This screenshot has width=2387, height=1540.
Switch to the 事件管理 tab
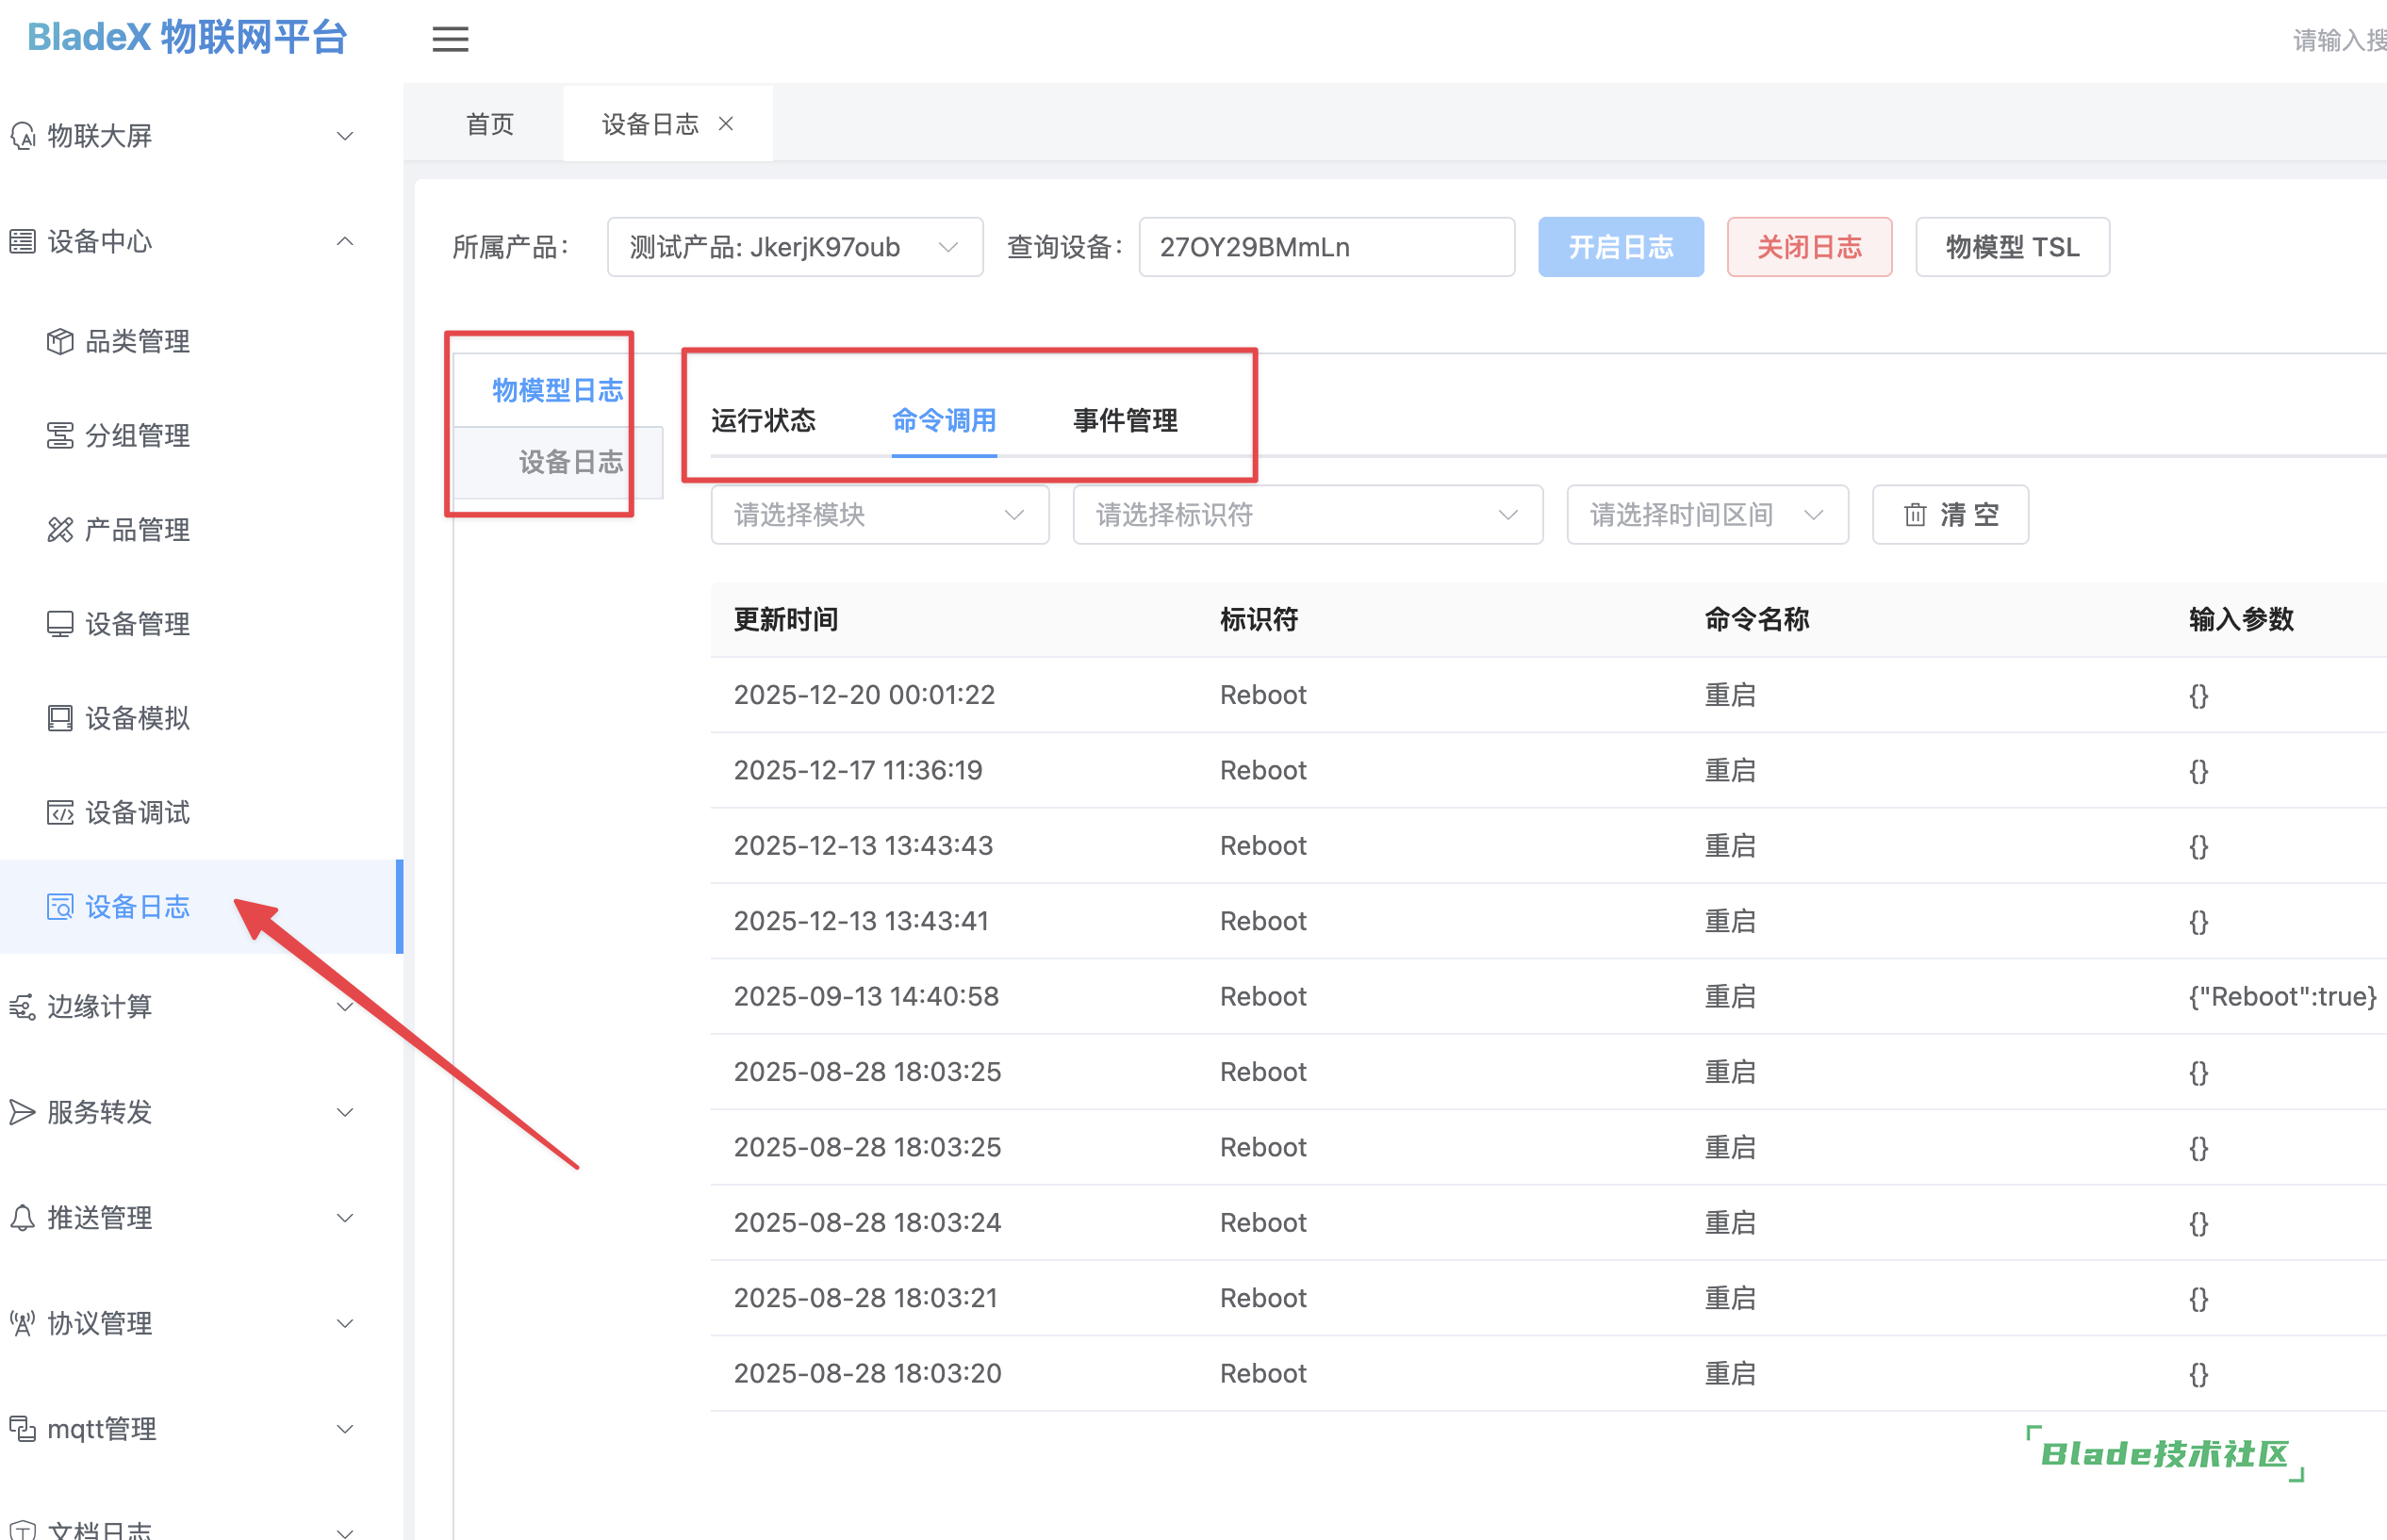coord(1125,420)
